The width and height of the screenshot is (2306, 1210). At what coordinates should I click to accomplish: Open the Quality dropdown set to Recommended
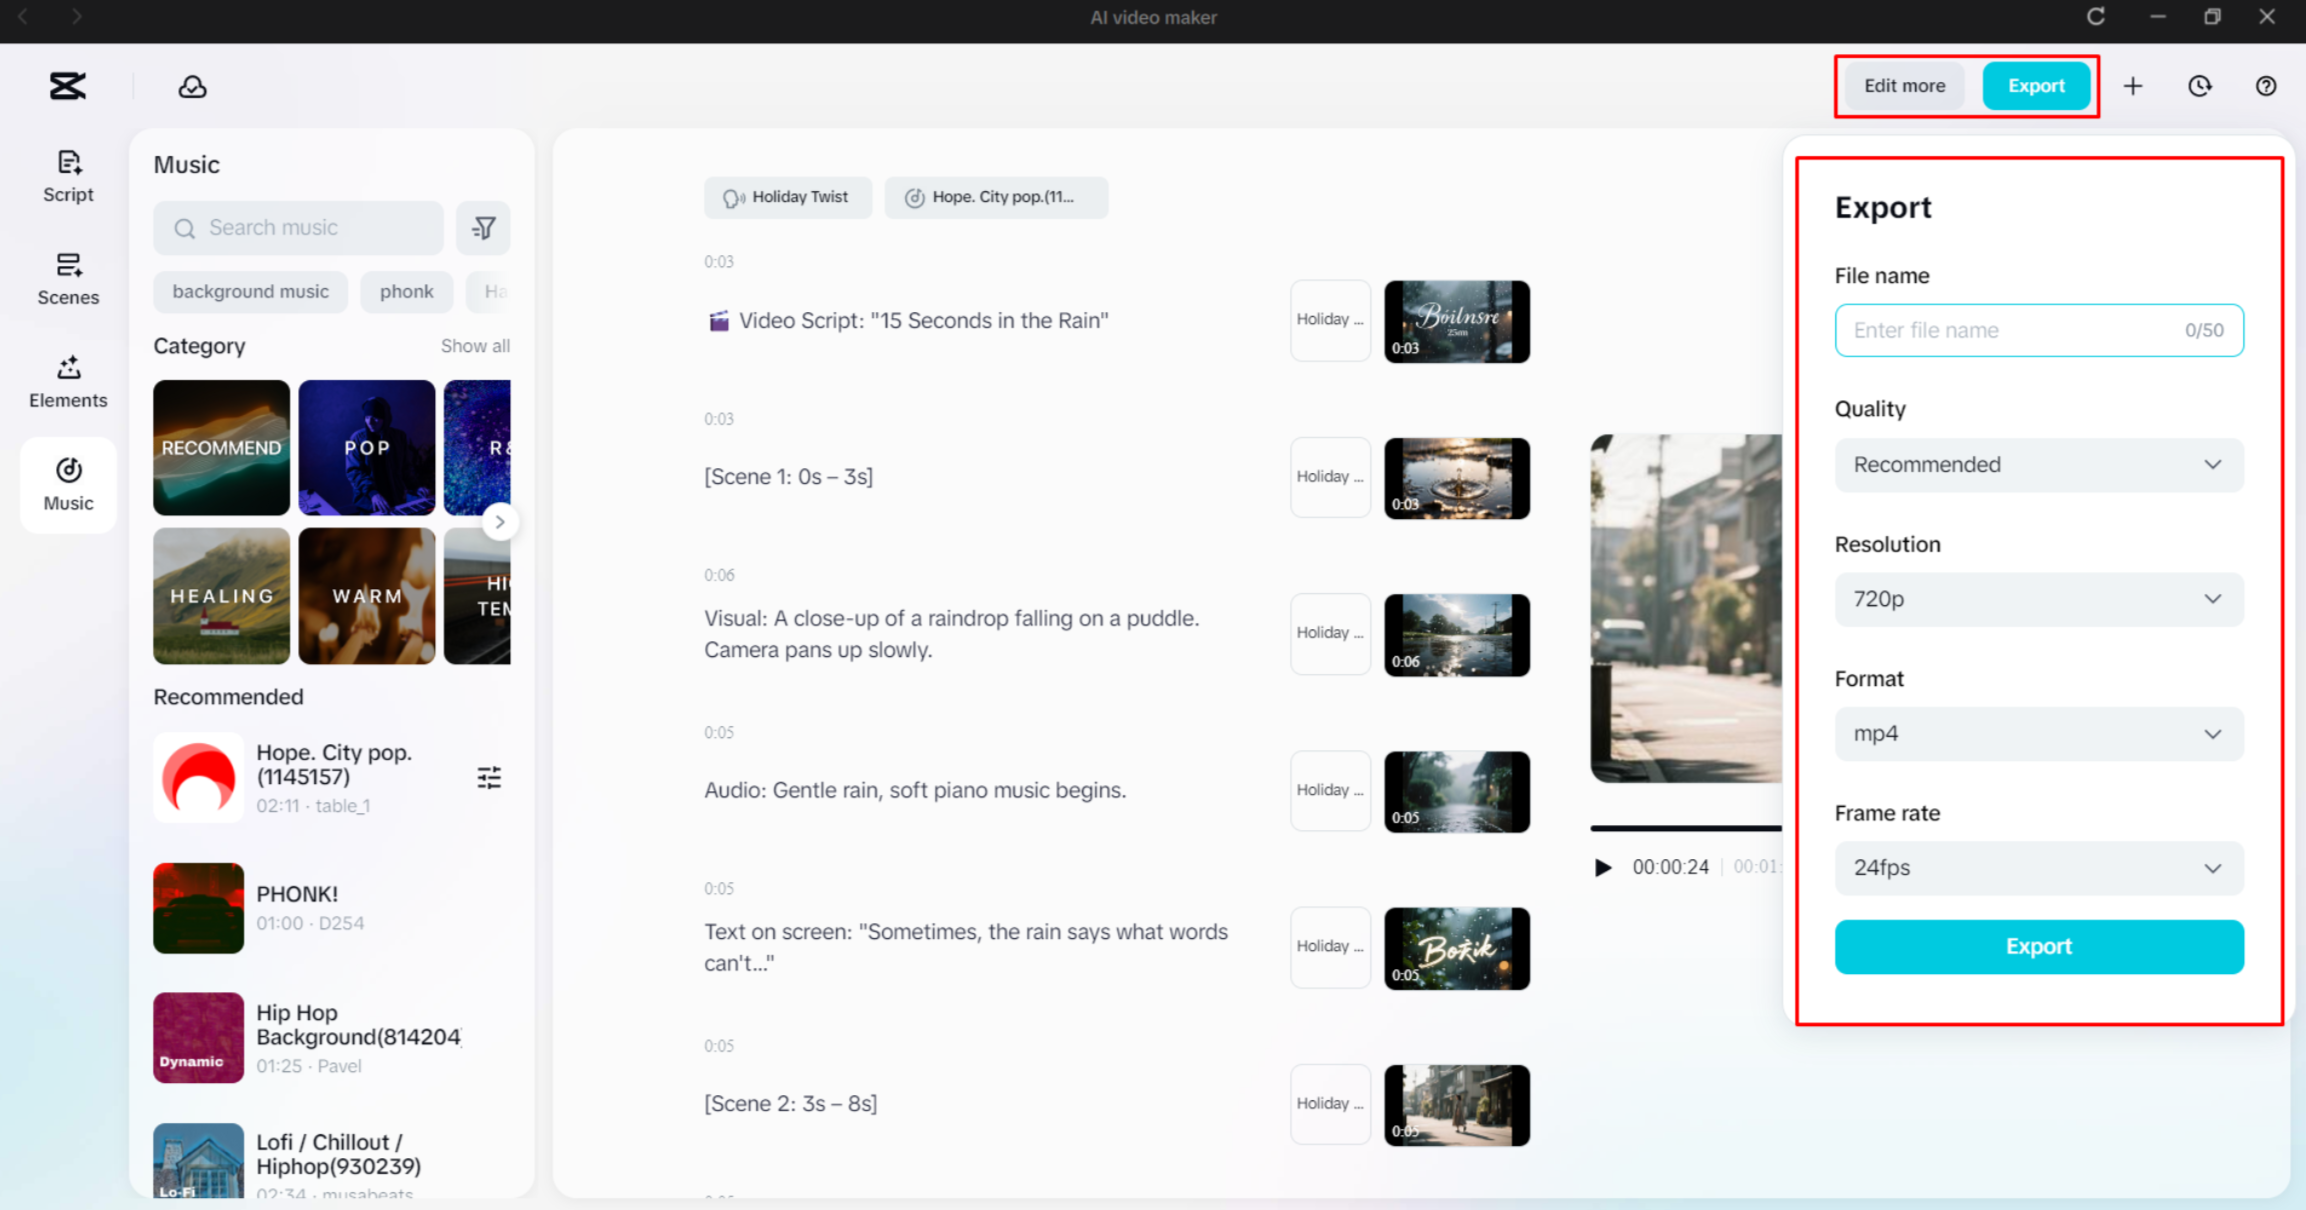coord(2038,464)
